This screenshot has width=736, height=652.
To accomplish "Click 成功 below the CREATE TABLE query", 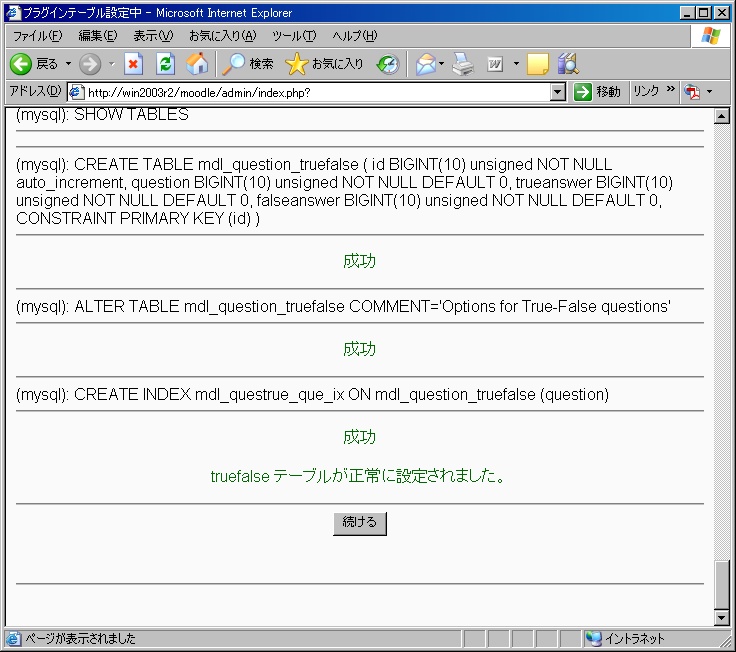I will point(360,261).
